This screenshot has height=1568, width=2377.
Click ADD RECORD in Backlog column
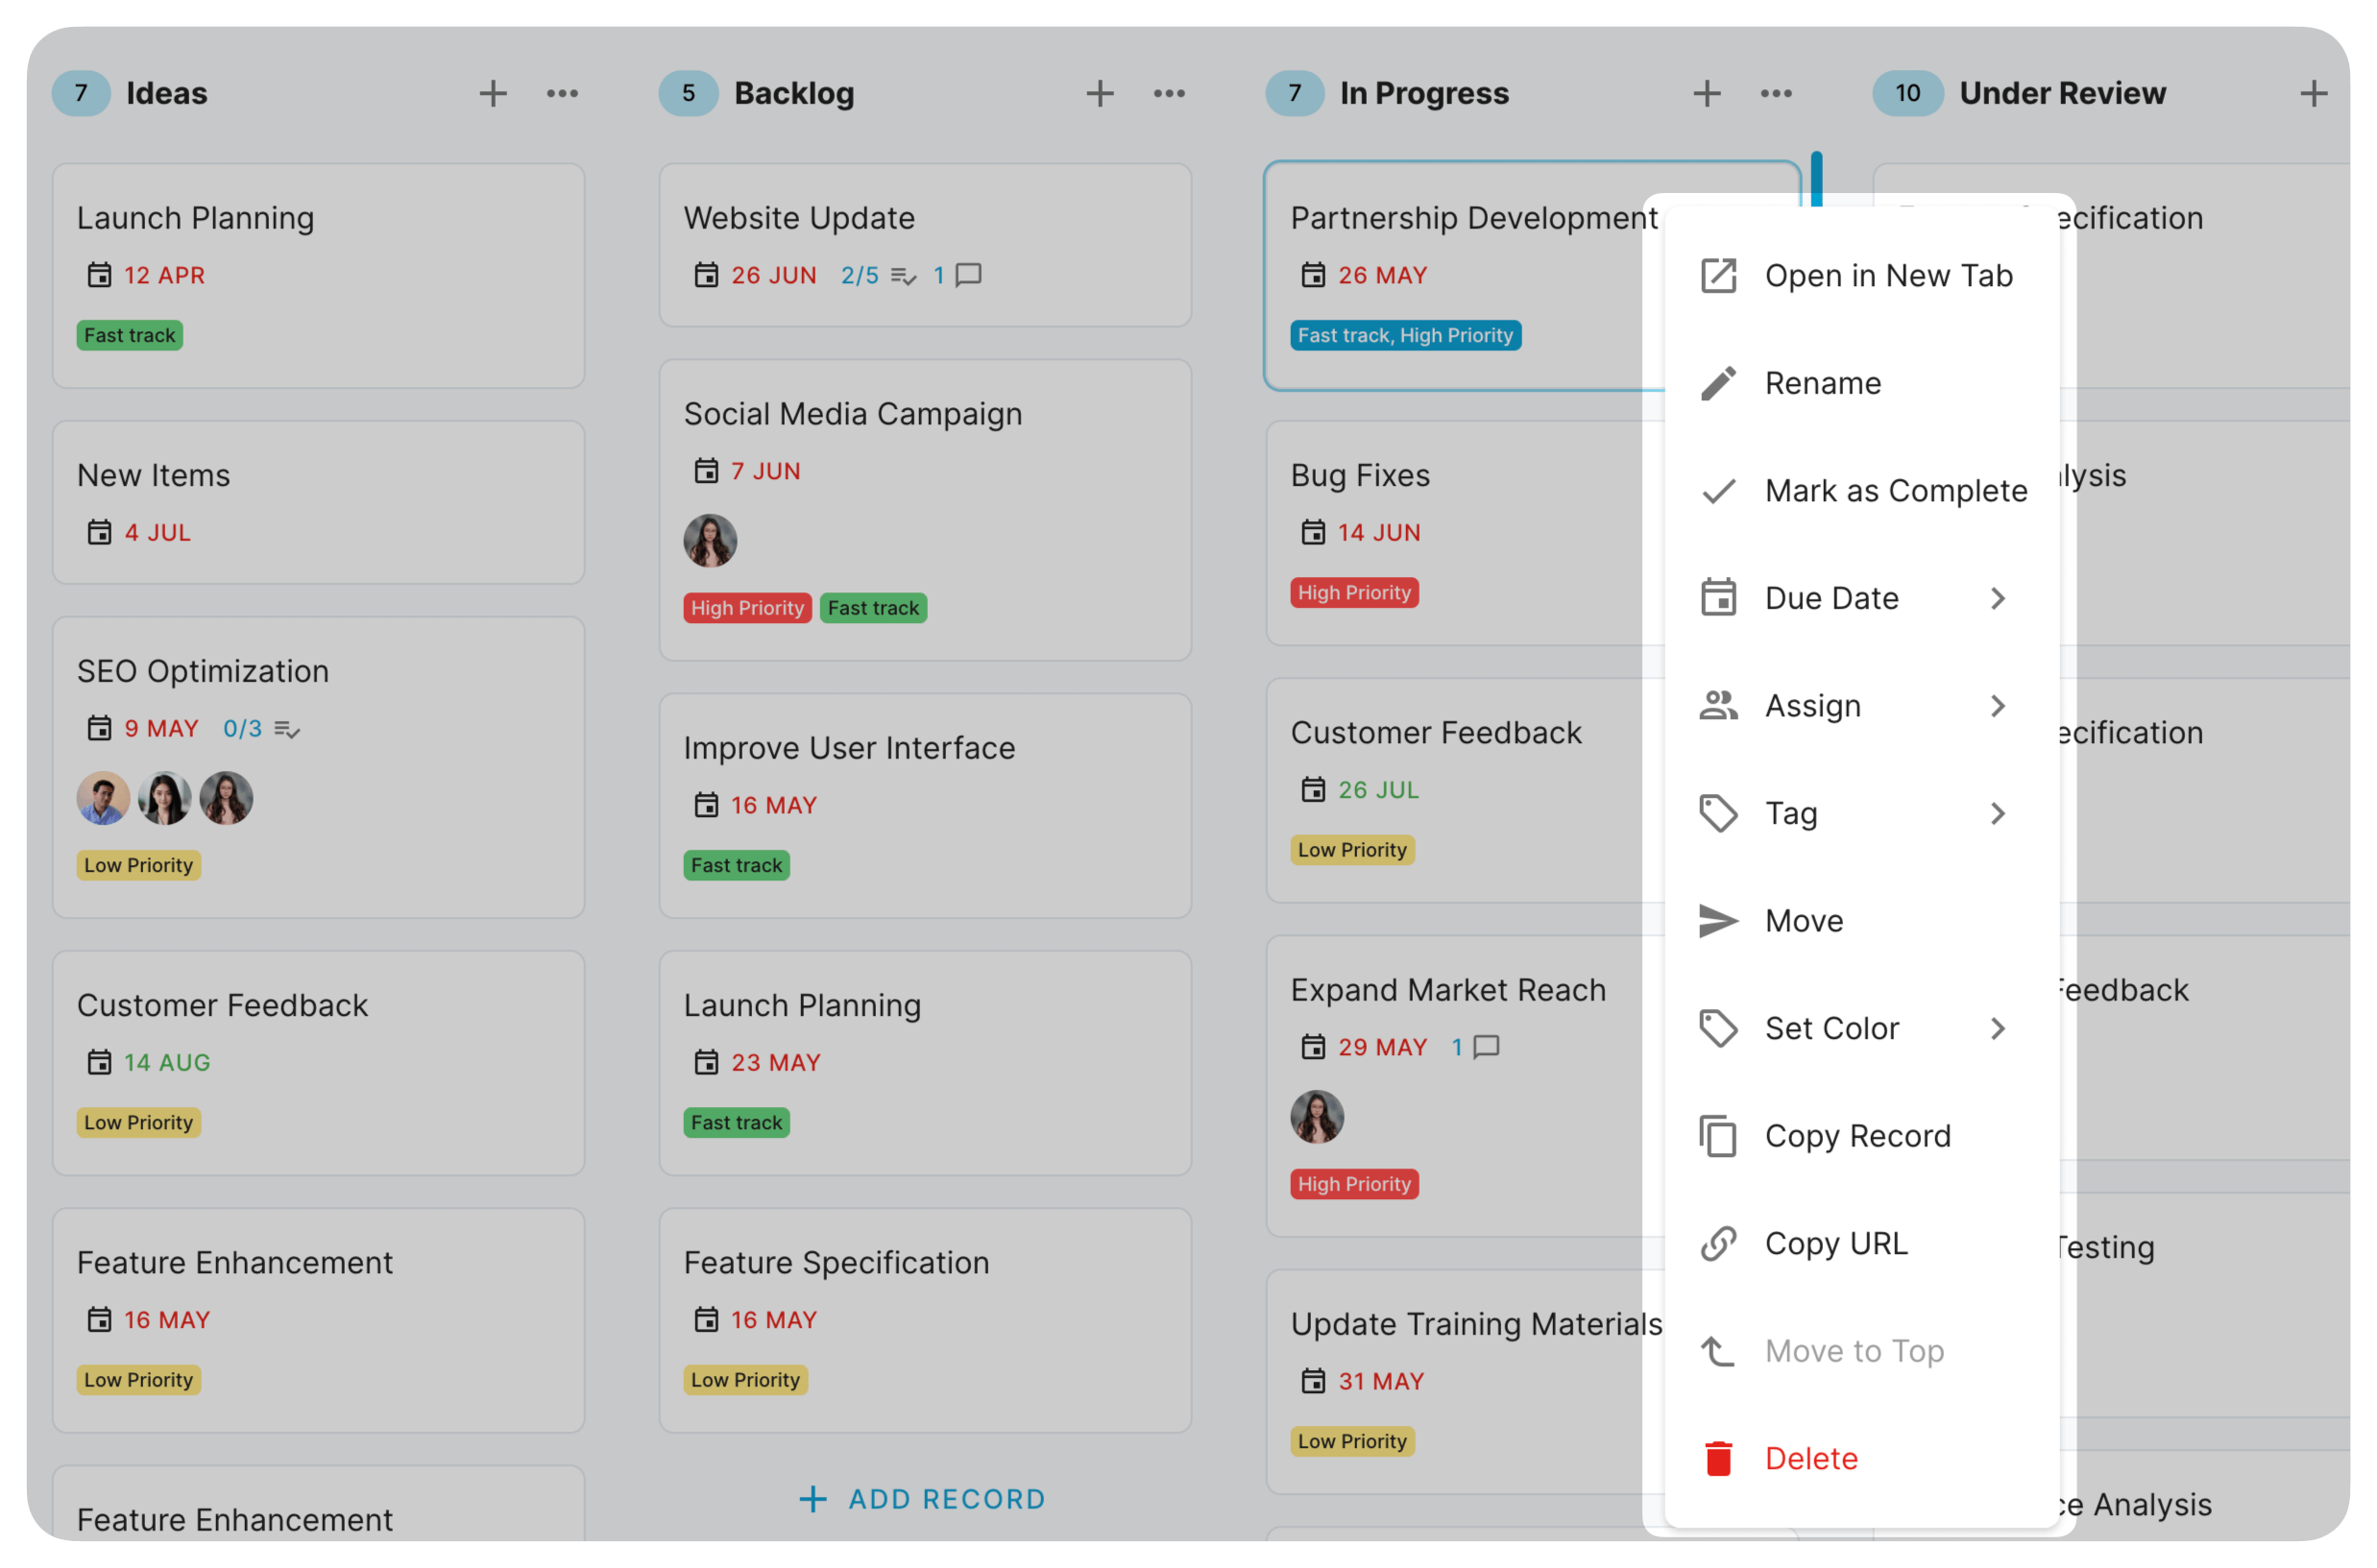(924, 1499)
